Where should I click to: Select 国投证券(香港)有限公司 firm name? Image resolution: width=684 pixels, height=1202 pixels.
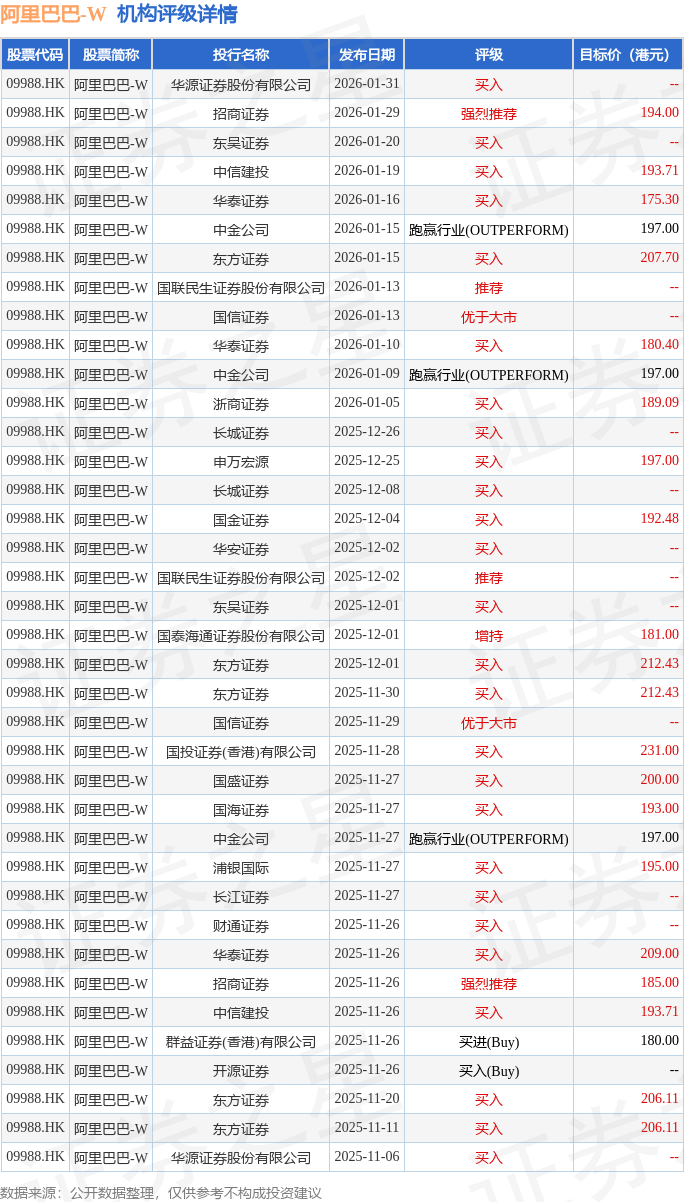241,751
